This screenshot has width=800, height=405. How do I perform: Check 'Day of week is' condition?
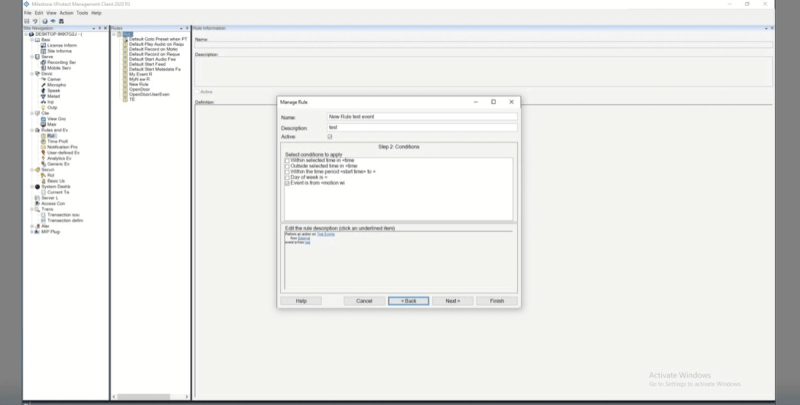(287, 178)
